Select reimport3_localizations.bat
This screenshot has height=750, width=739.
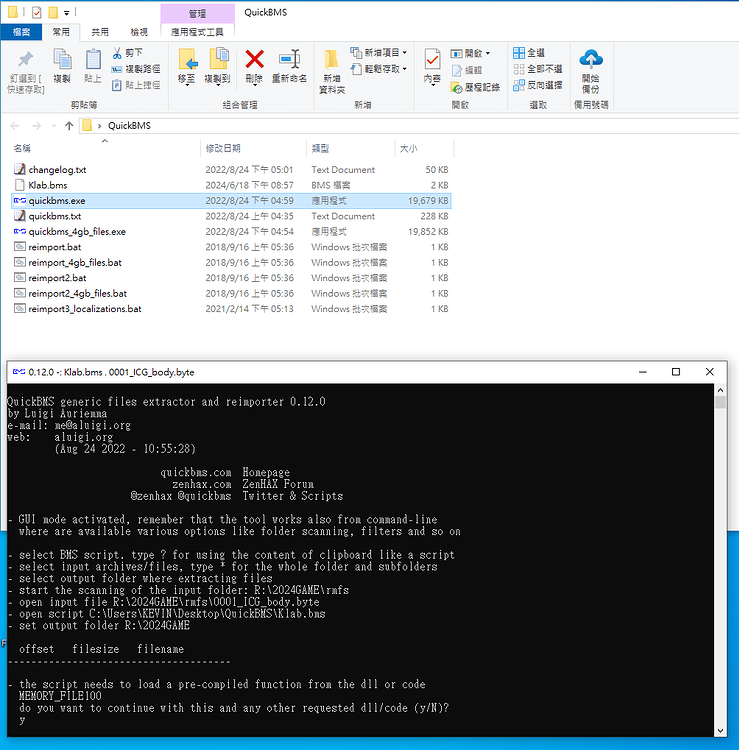(231, 309)
